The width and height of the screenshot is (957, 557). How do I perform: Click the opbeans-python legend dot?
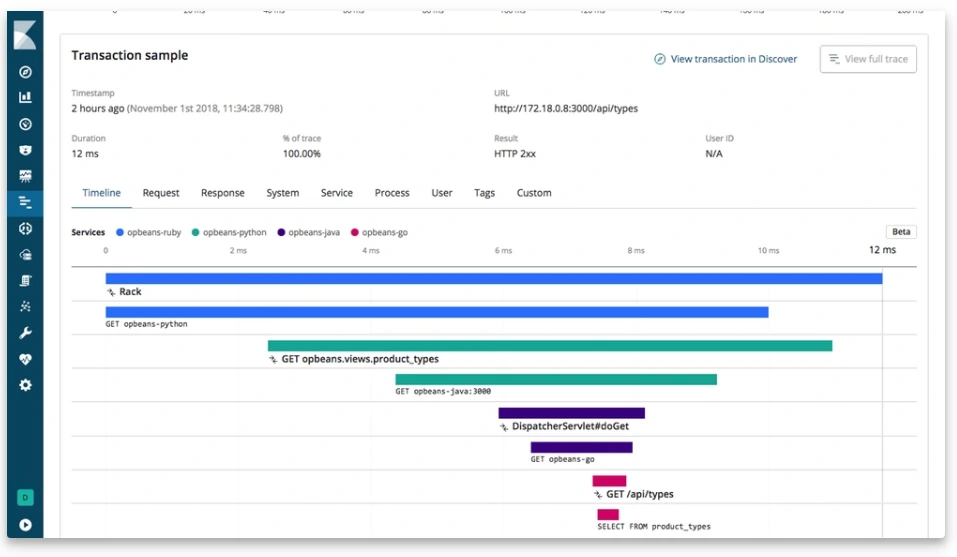(195, 232)
